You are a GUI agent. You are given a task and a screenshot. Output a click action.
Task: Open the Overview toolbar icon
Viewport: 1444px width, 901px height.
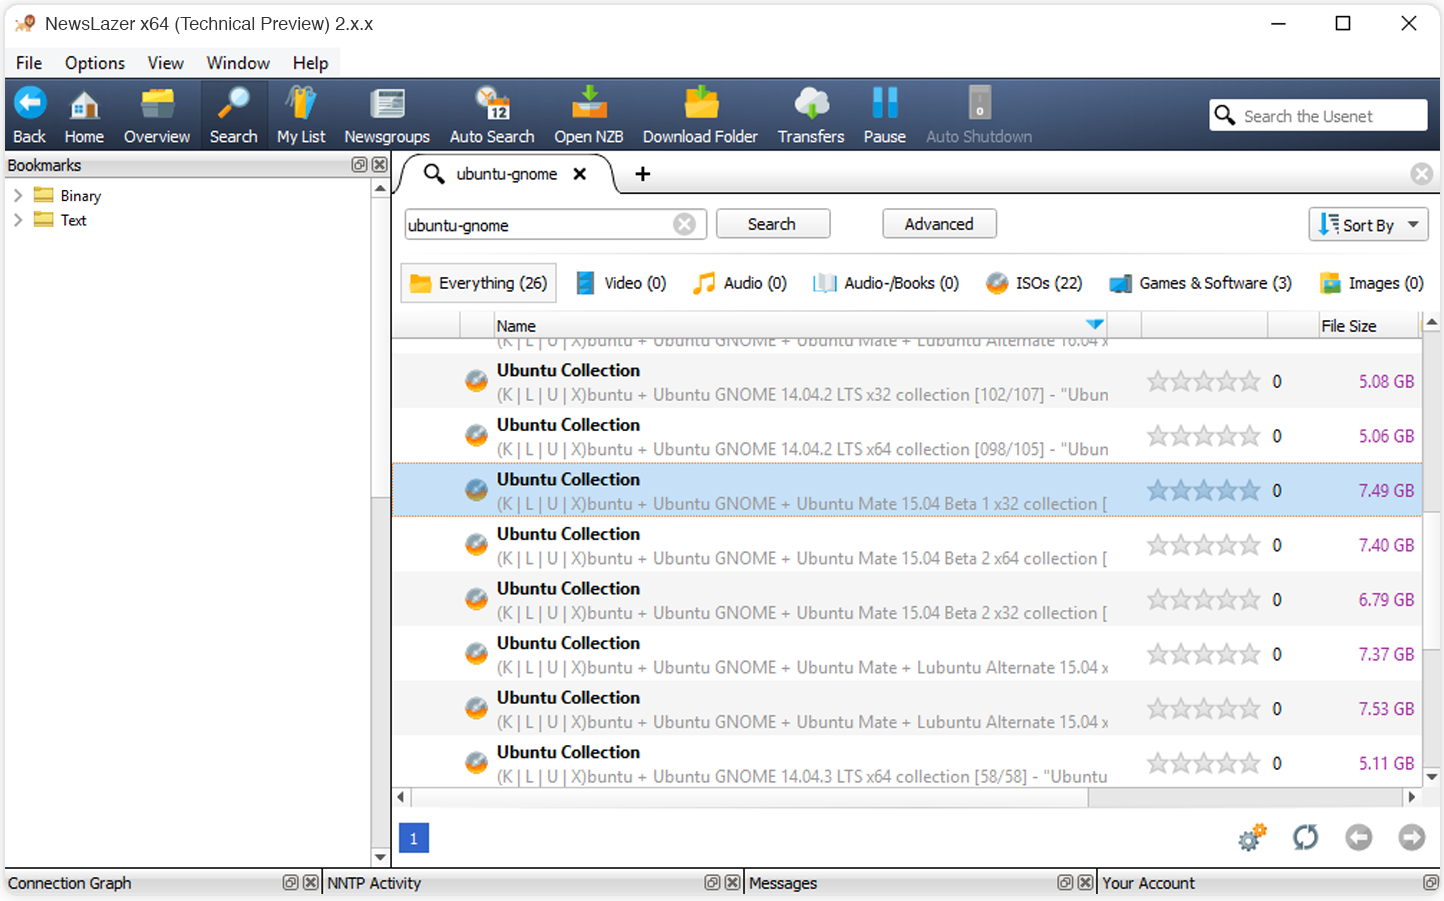click(157, 104)
